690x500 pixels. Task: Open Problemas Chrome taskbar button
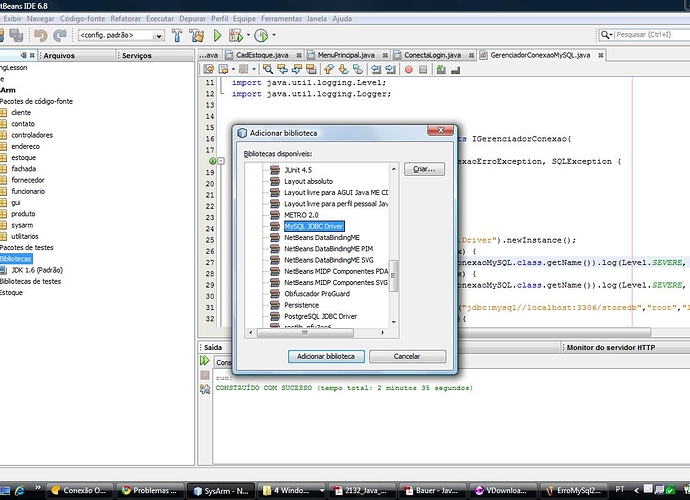(x=150, y=490)
